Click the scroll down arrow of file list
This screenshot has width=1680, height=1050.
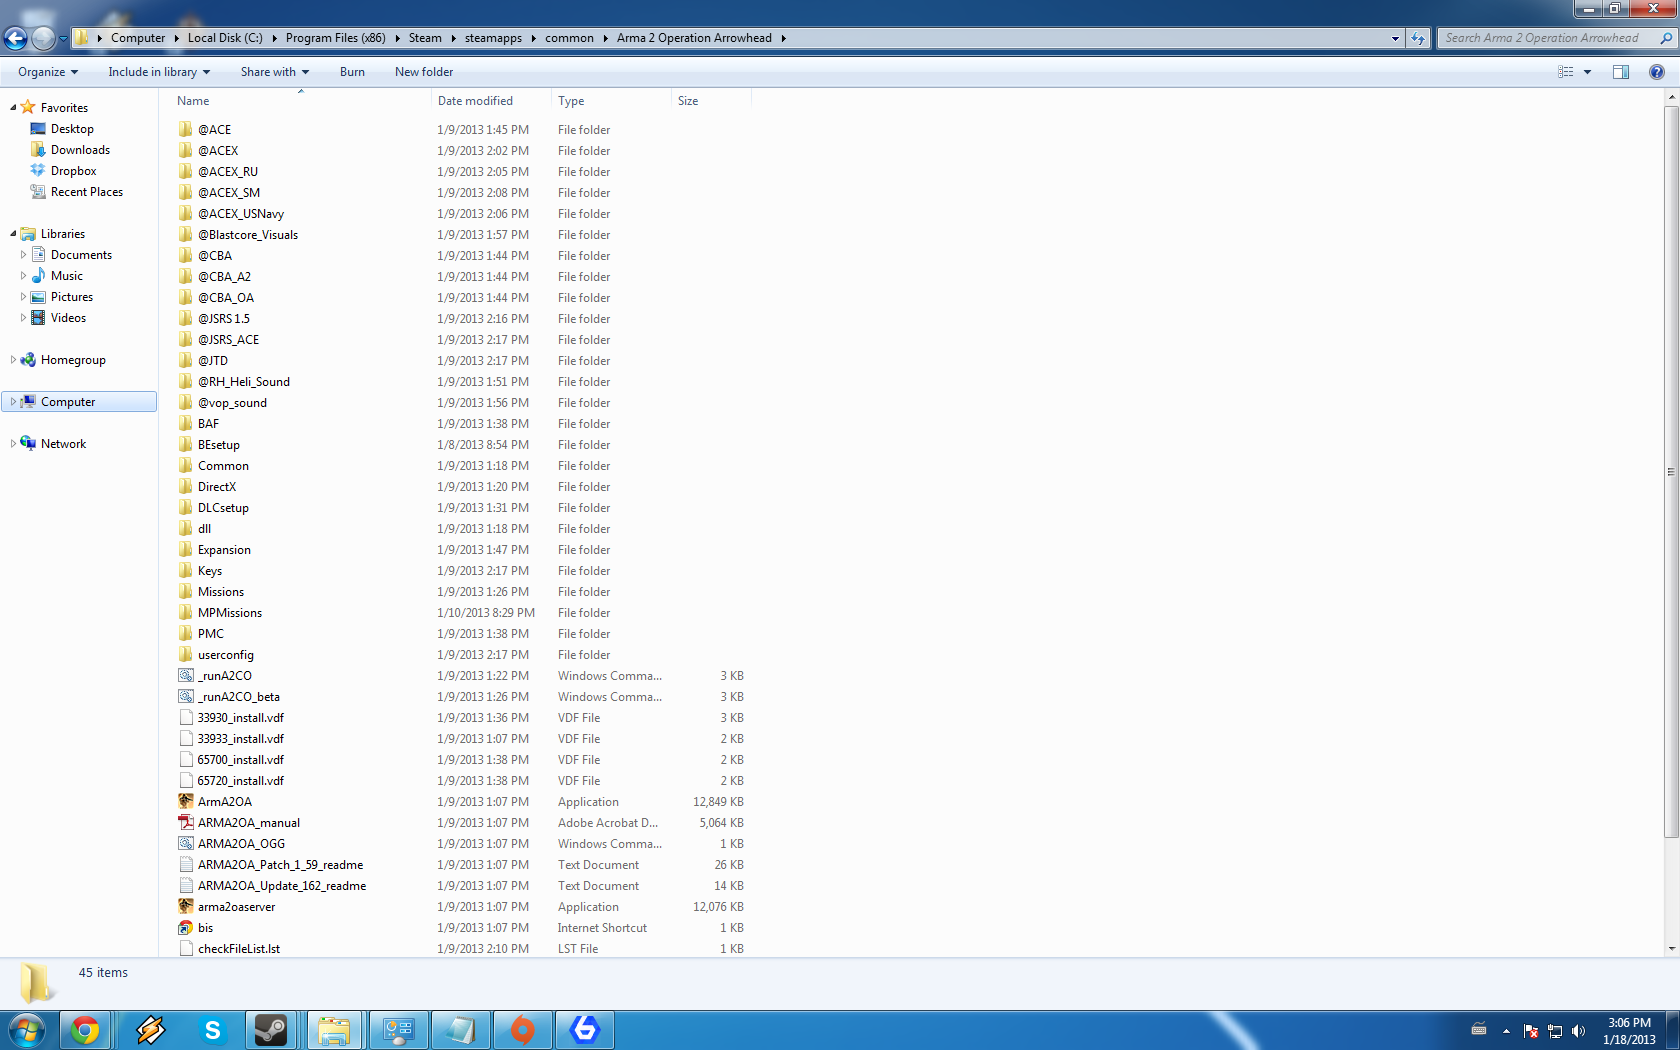pyautogui.click(x=1671, y=949)
